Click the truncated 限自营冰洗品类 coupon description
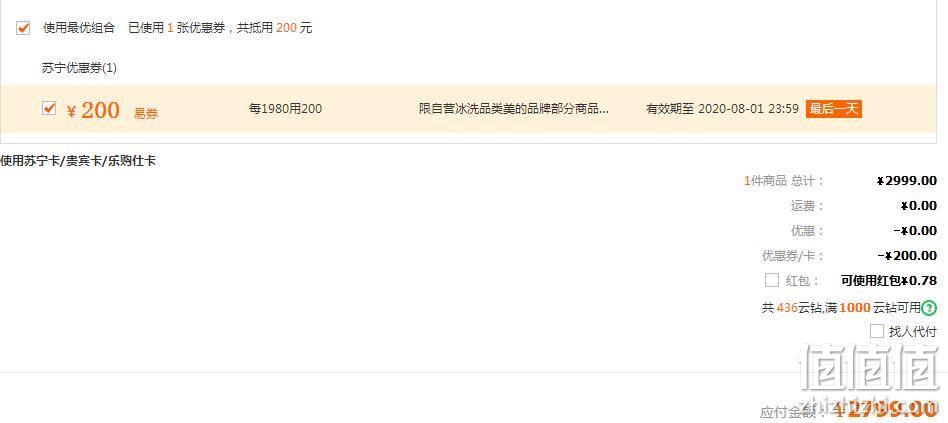Screen dimensions: 948x423 pyautogui.click(x=514, y=109)
